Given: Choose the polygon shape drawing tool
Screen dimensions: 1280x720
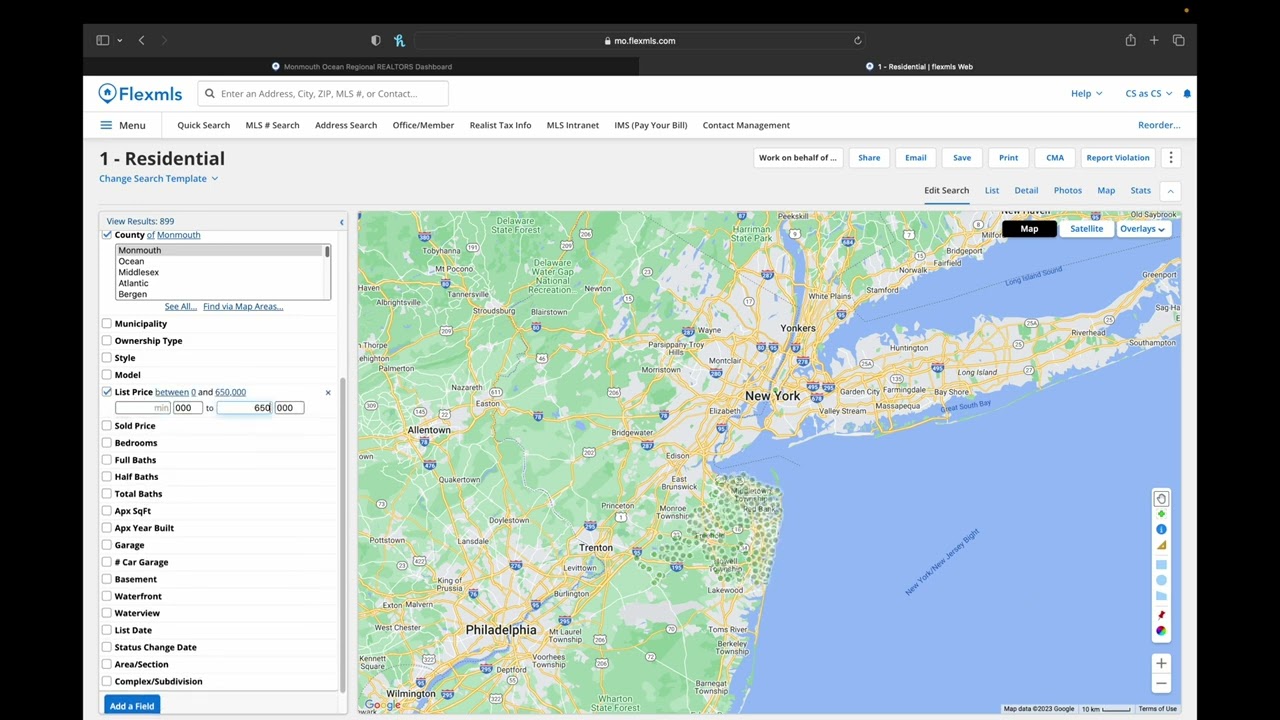Looking at the screenshot, I should (x=1161, y=596).
